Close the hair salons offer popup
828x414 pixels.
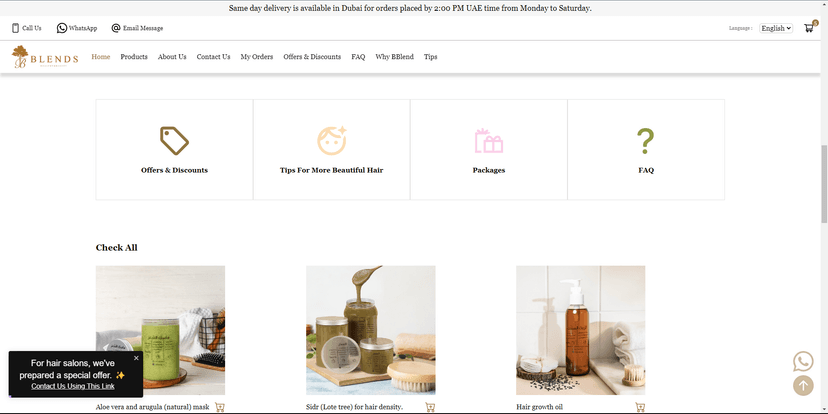(136, 358)
